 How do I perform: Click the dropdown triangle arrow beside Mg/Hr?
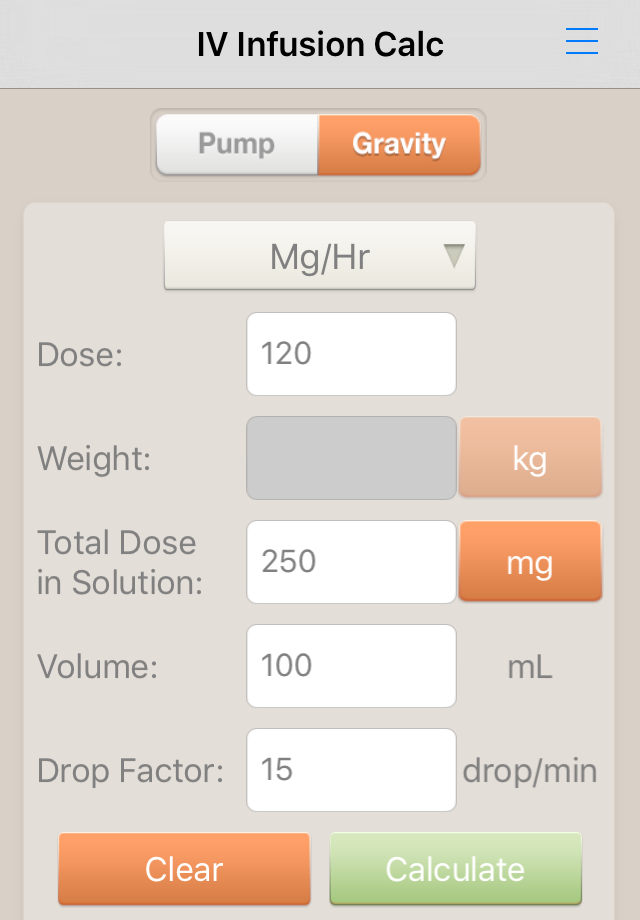[x=454, y=256]
